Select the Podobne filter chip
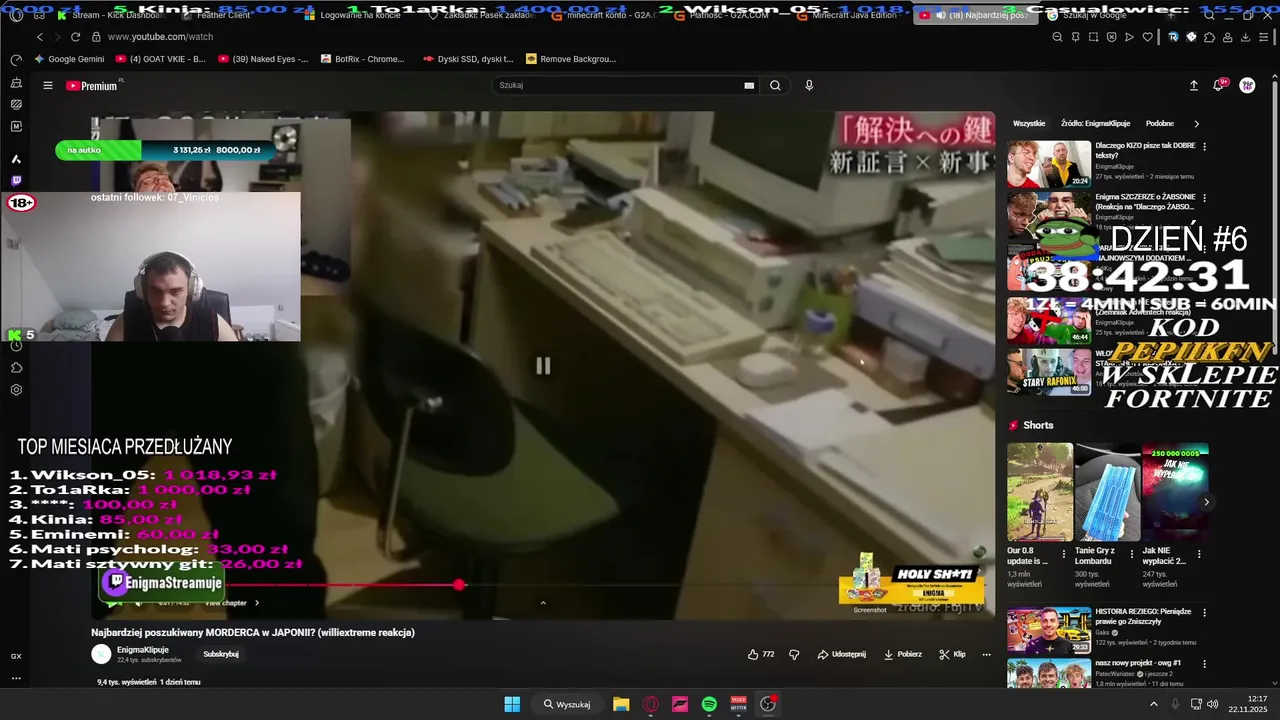 coord(1160,124)
